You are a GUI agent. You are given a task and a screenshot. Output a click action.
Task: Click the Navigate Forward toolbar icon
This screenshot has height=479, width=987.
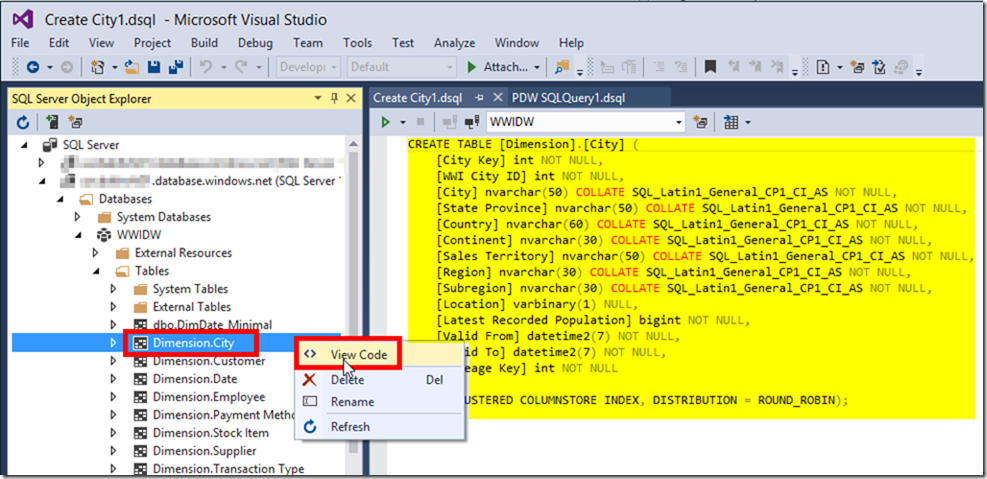[x=67, y=67]
